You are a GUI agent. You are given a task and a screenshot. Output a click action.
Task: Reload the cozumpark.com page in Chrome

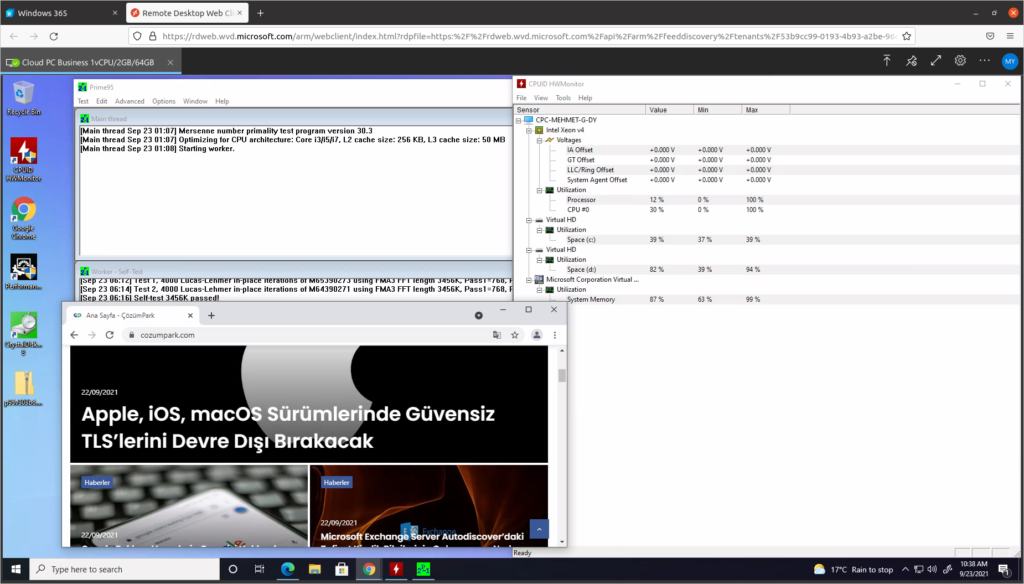[x=110, y=335]
